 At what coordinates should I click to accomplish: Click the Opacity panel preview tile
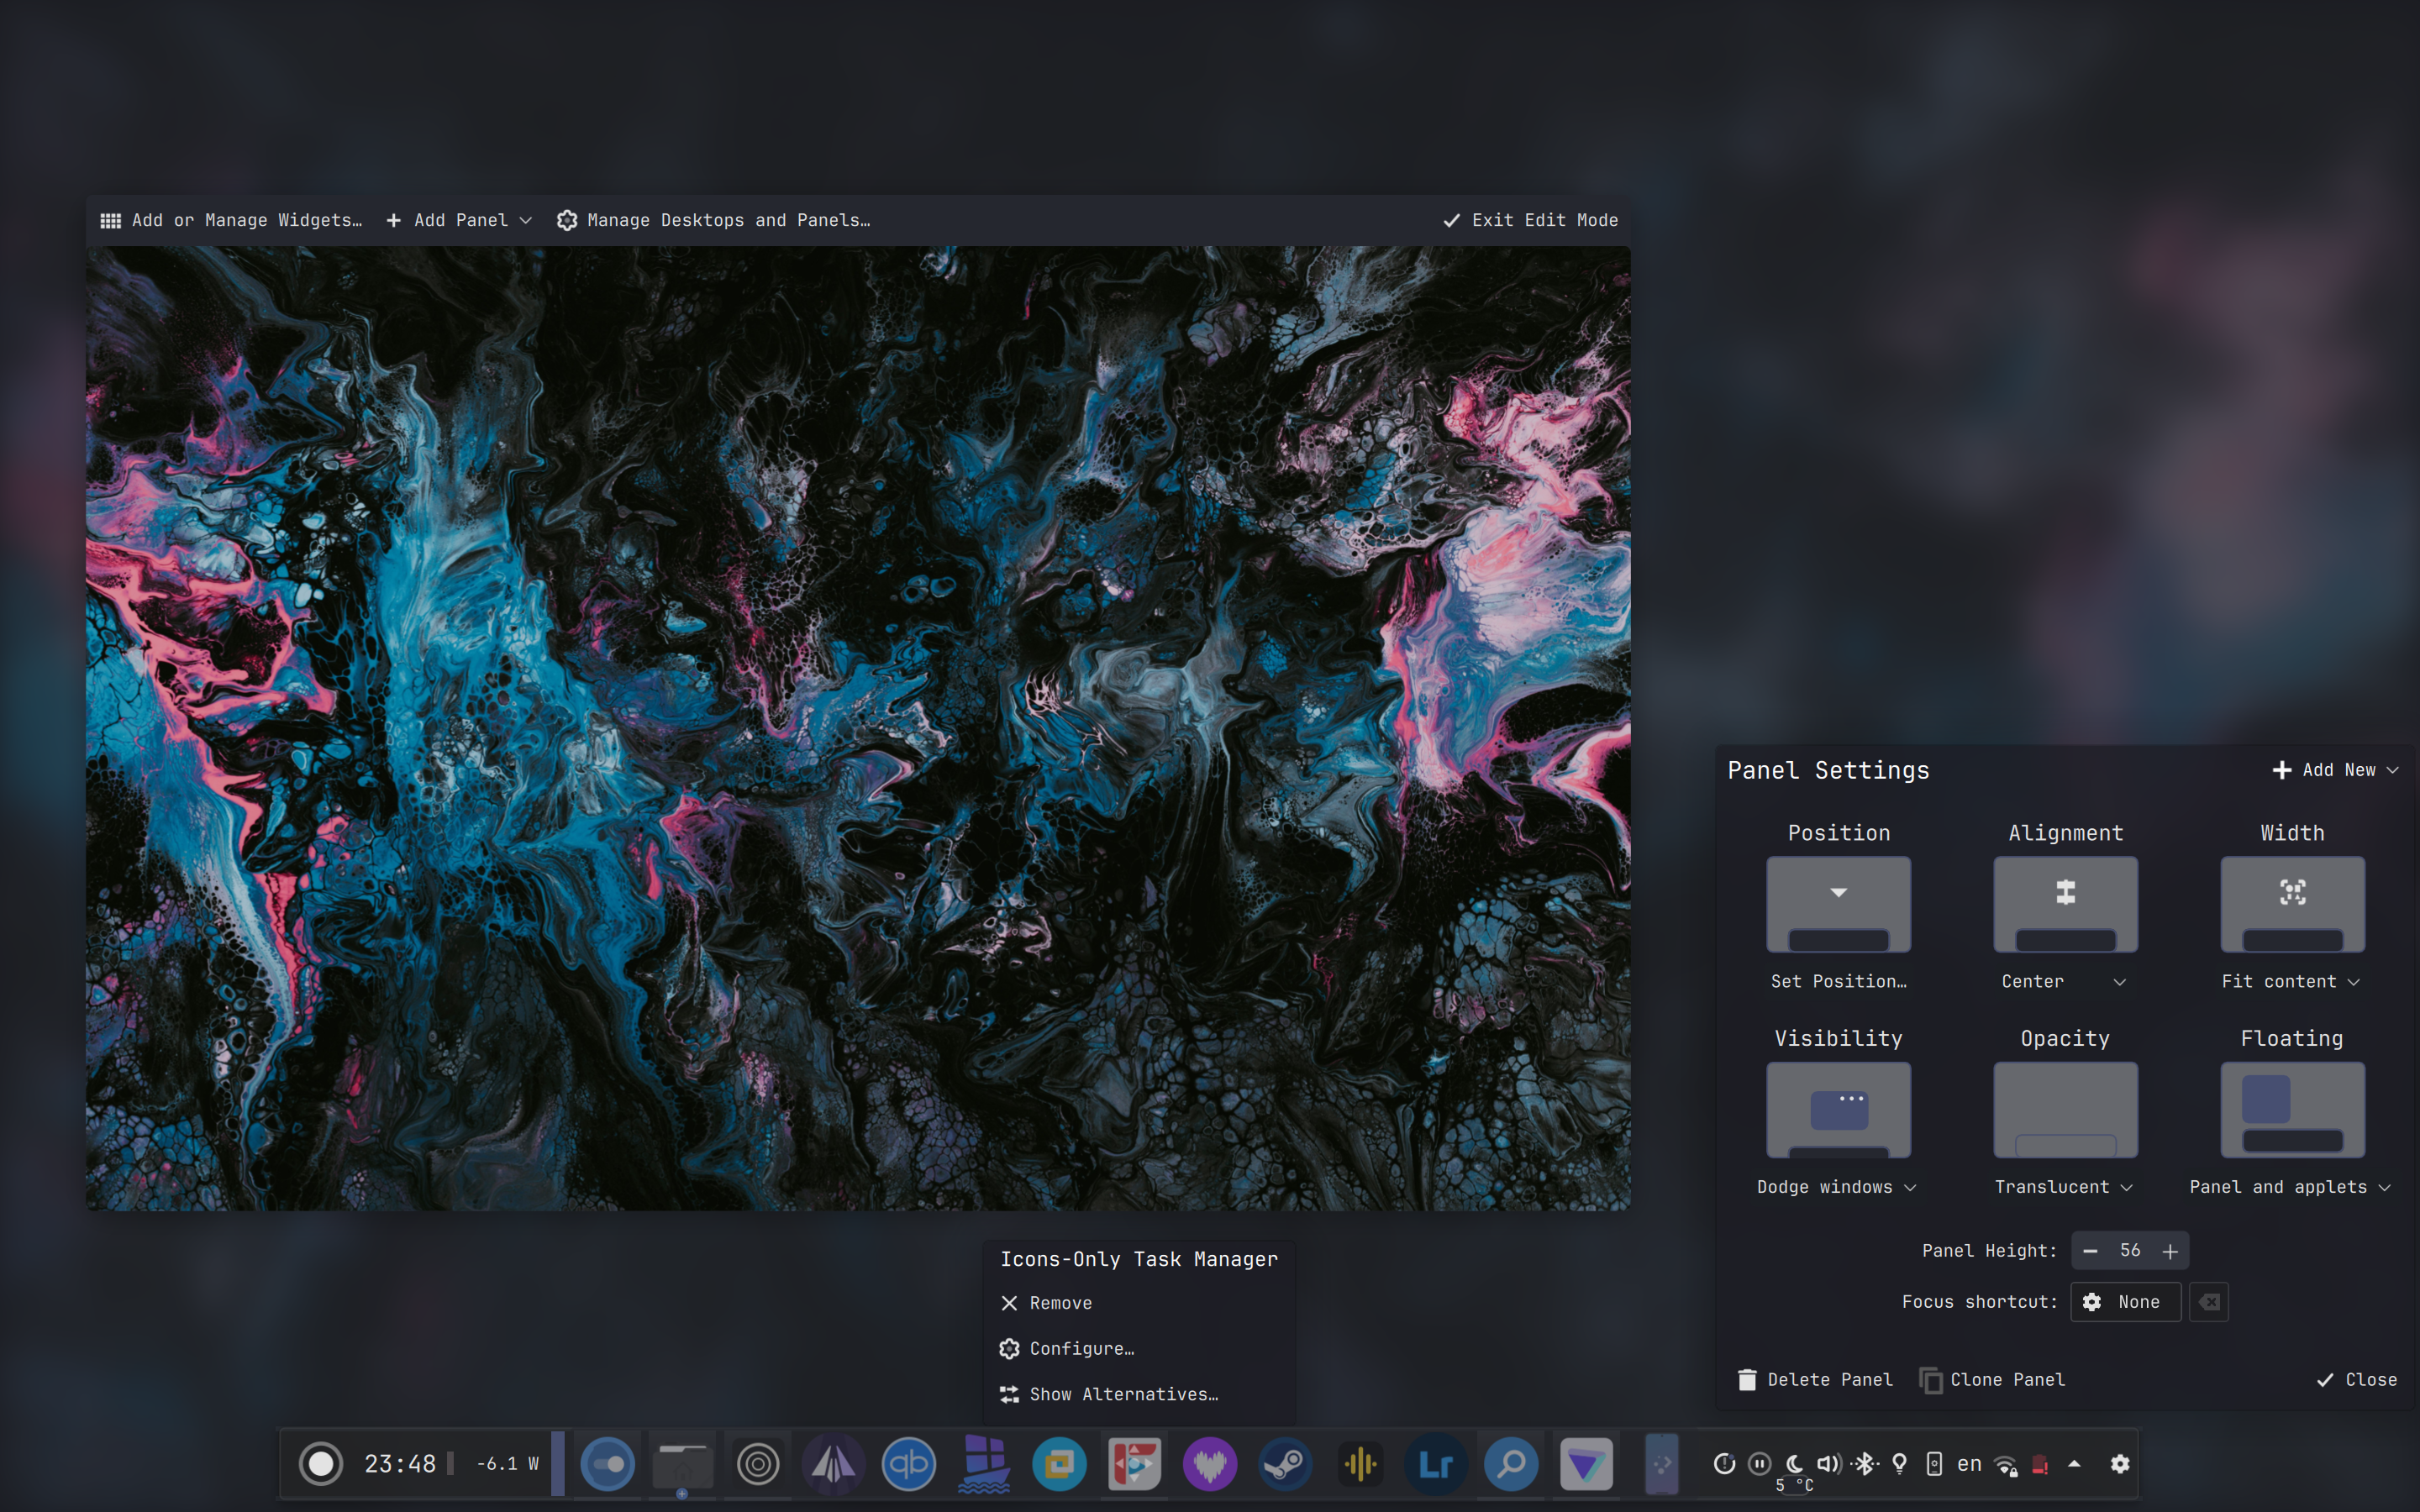(x=2065, y=1109)
